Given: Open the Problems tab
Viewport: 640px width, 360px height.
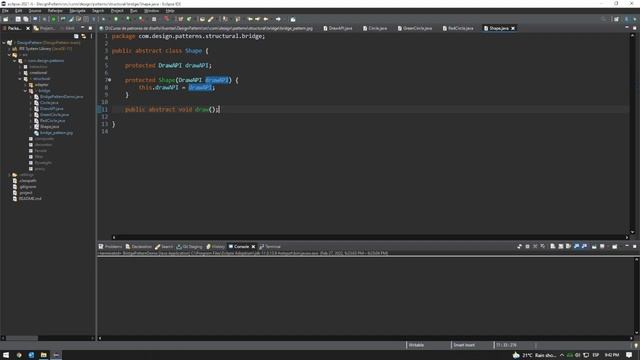Looking at the screenshot, I should [110, 247].
